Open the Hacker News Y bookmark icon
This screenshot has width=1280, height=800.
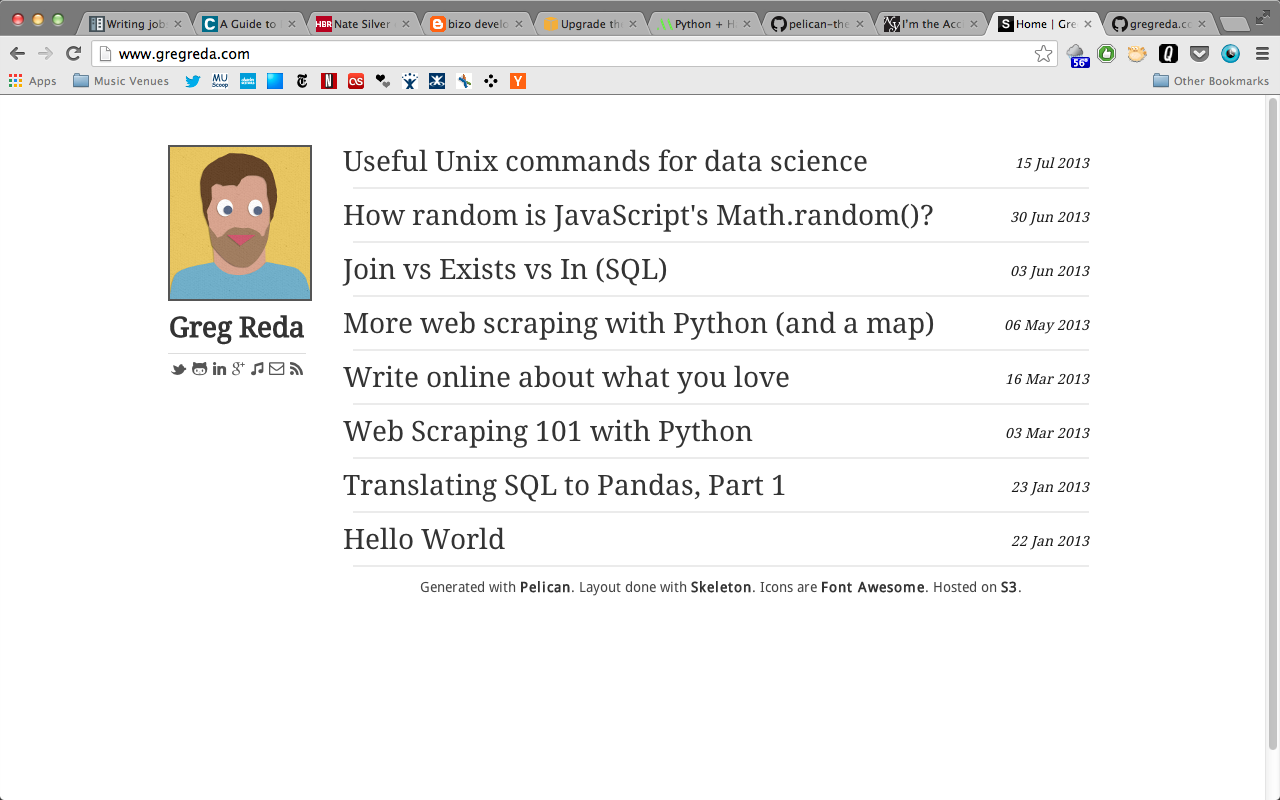(518, 81)
